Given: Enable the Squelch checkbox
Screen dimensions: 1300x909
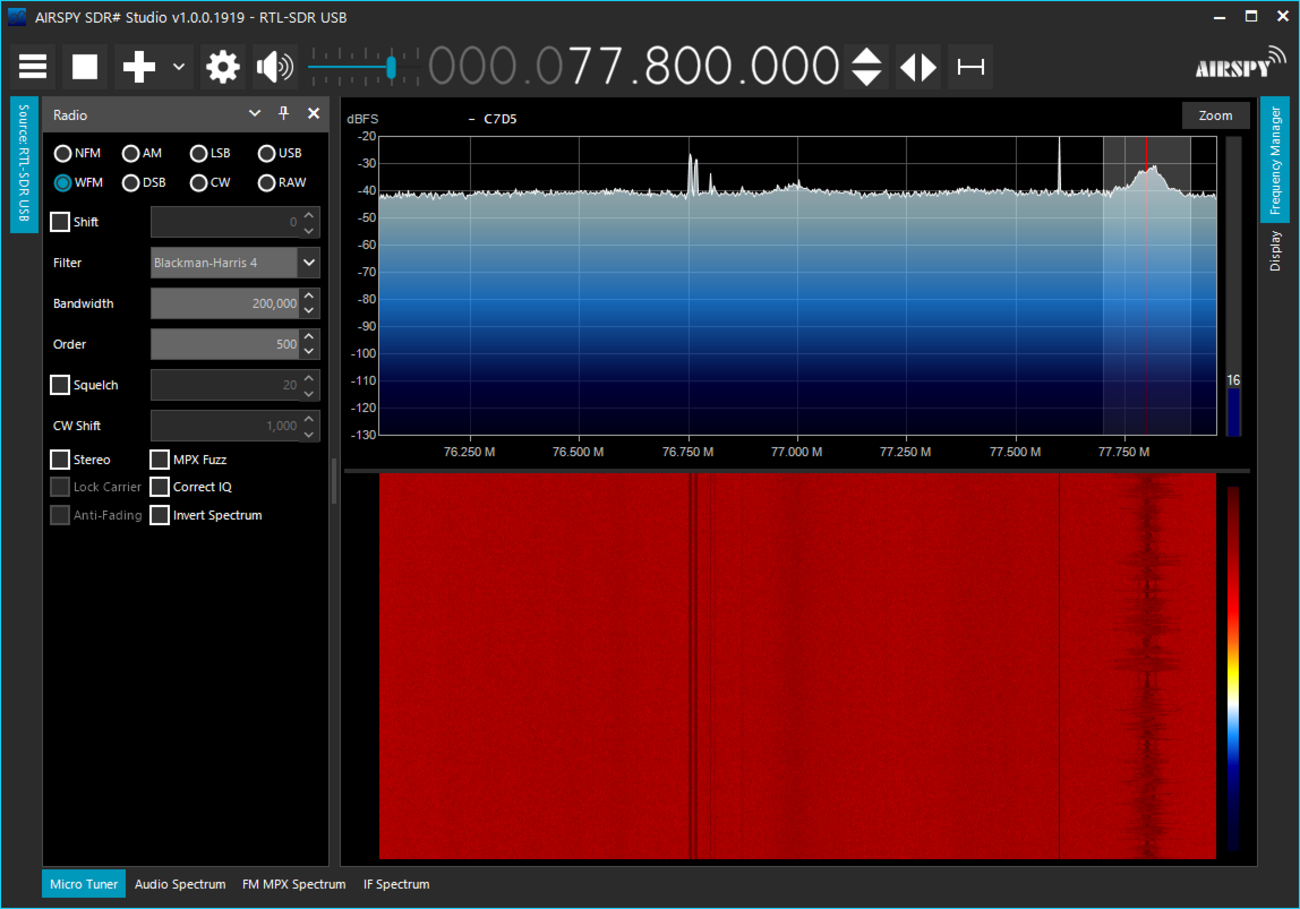Looking at the screenshot, I should point(60,385).
